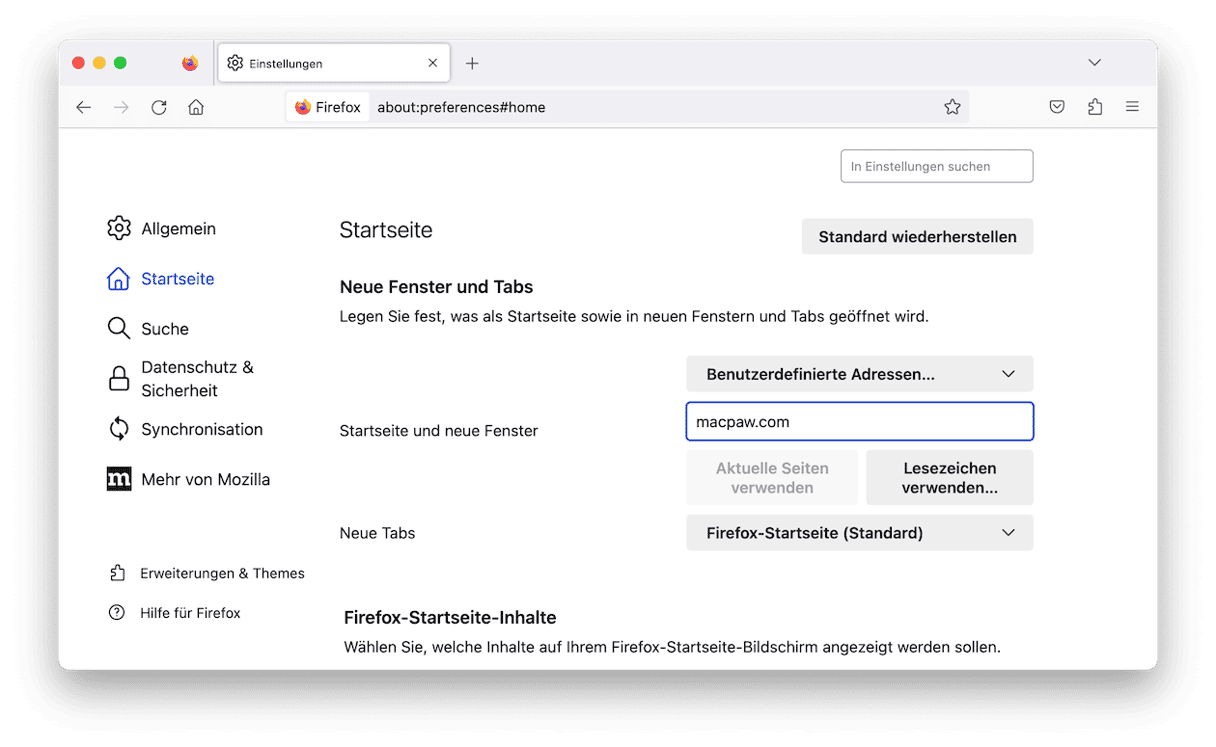1216x747 pixels.
Task: Open the Allgemein settings category
Action: click(x=162, y=228)
